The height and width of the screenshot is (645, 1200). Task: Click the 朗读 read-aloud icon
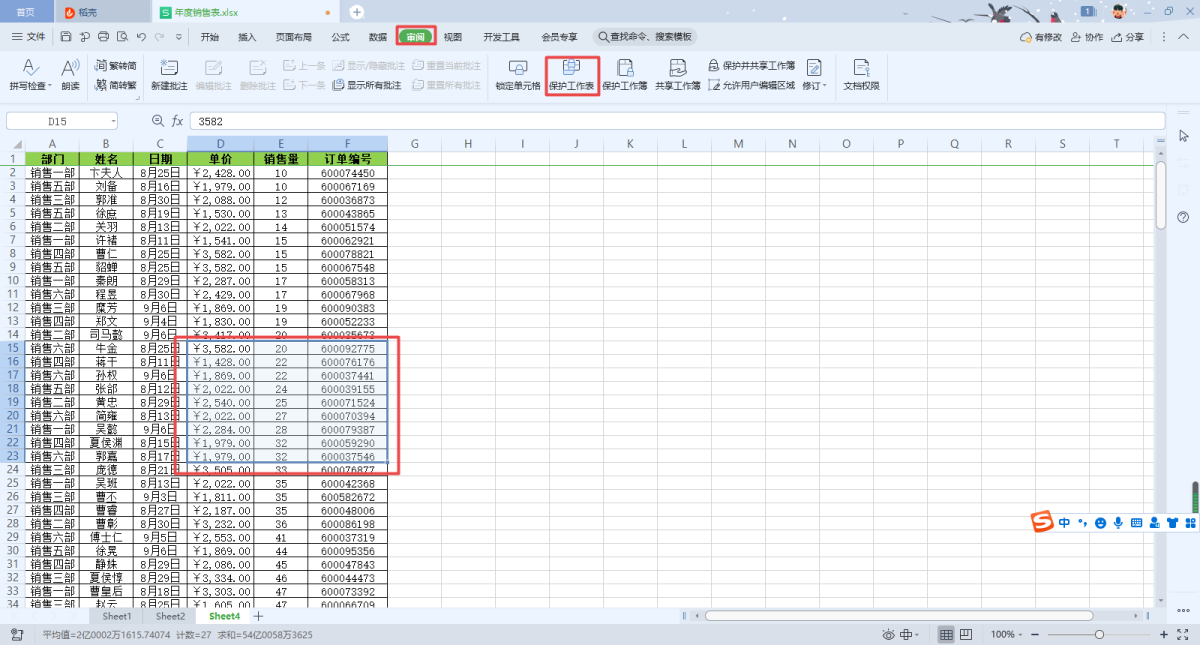tap(70, 73)
